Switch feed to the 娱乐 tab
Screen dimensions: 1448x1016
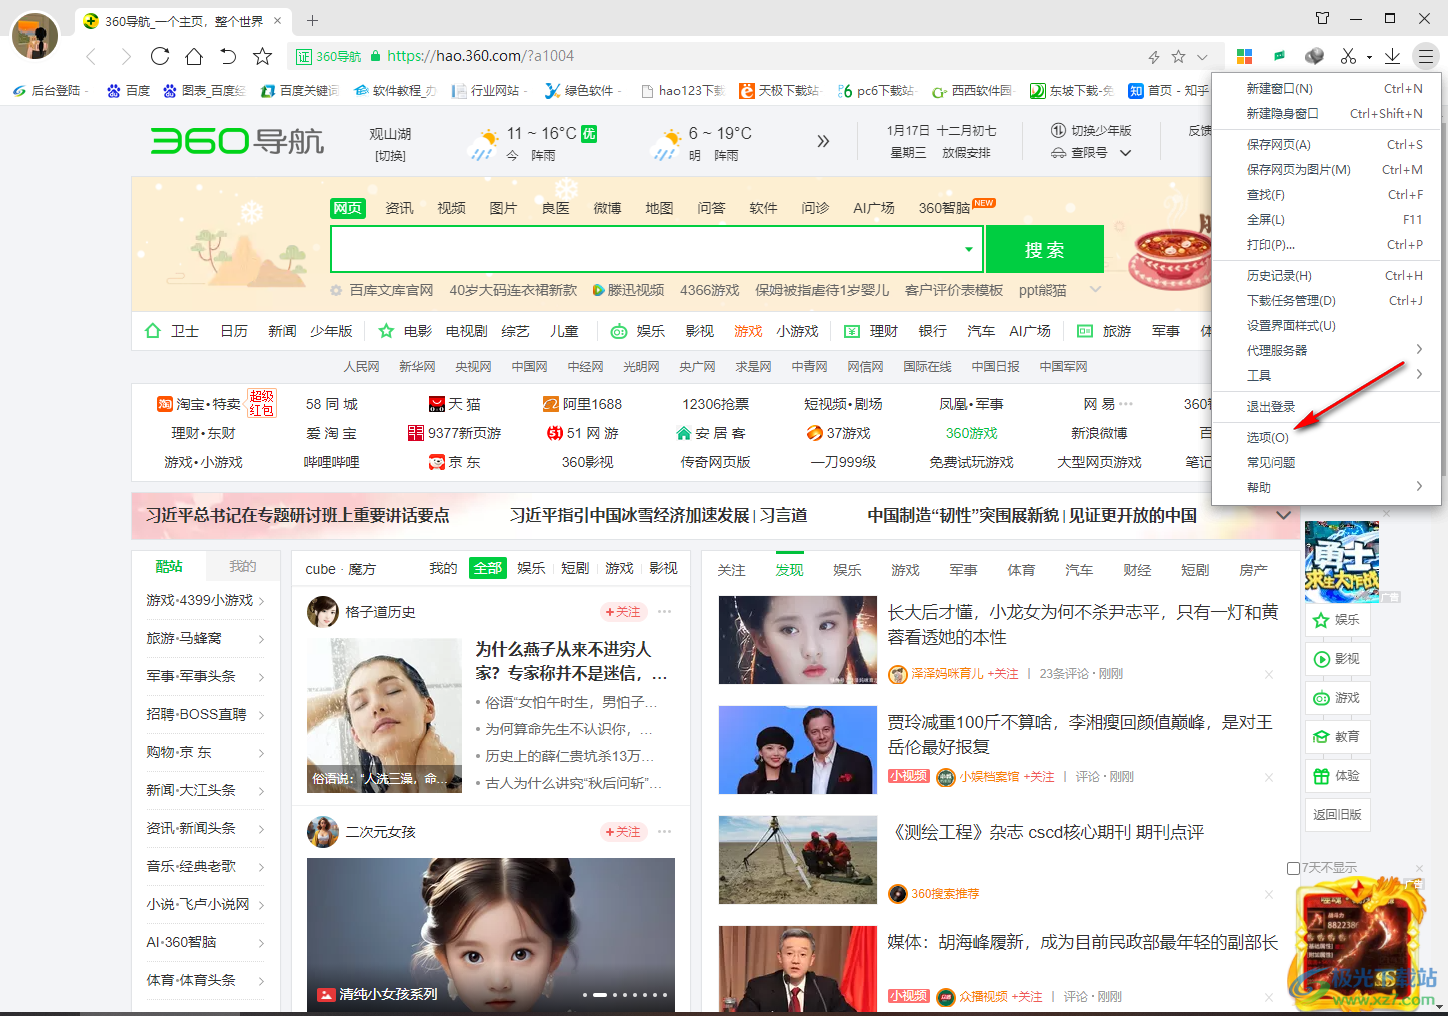pyautogui.click(x=848, y=570)
